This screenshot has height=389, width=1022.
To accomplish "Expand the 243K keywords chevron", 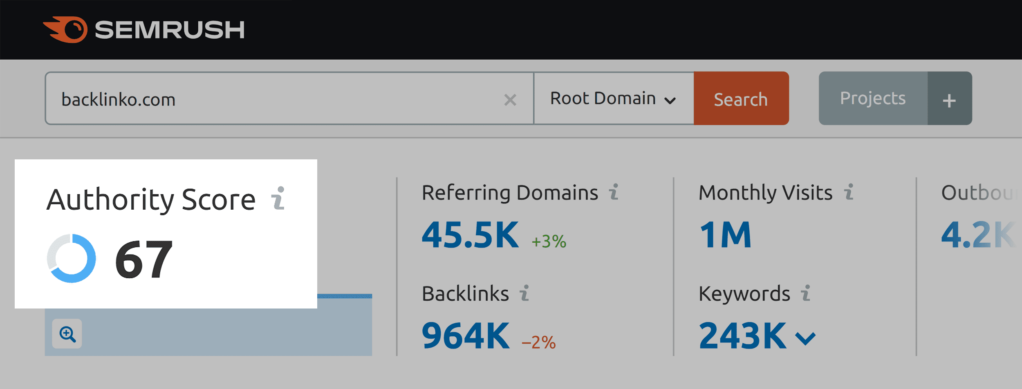I will click(x=806, y=338).
